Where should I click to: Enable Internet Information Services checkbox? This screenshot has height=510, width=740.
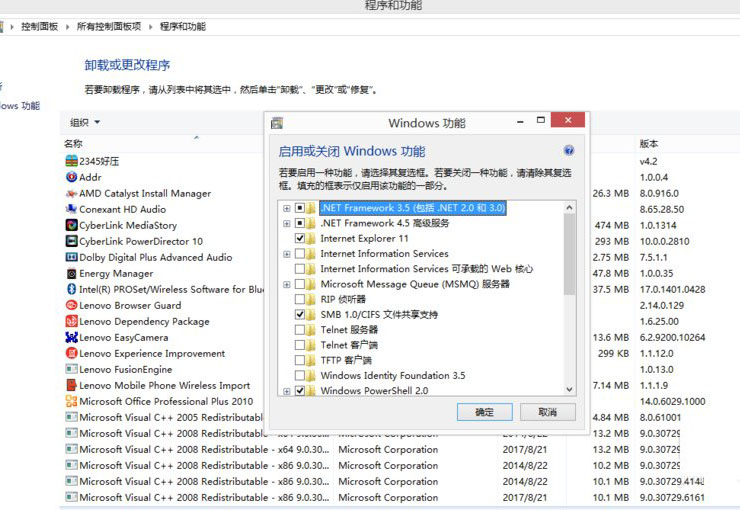tap(300, 253)
